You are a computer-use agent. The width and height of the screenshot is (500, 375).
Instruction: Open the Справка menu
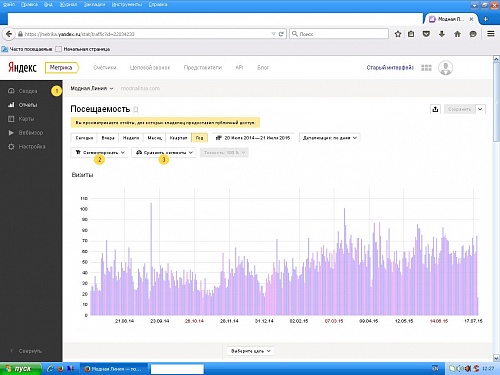[158, 4]
